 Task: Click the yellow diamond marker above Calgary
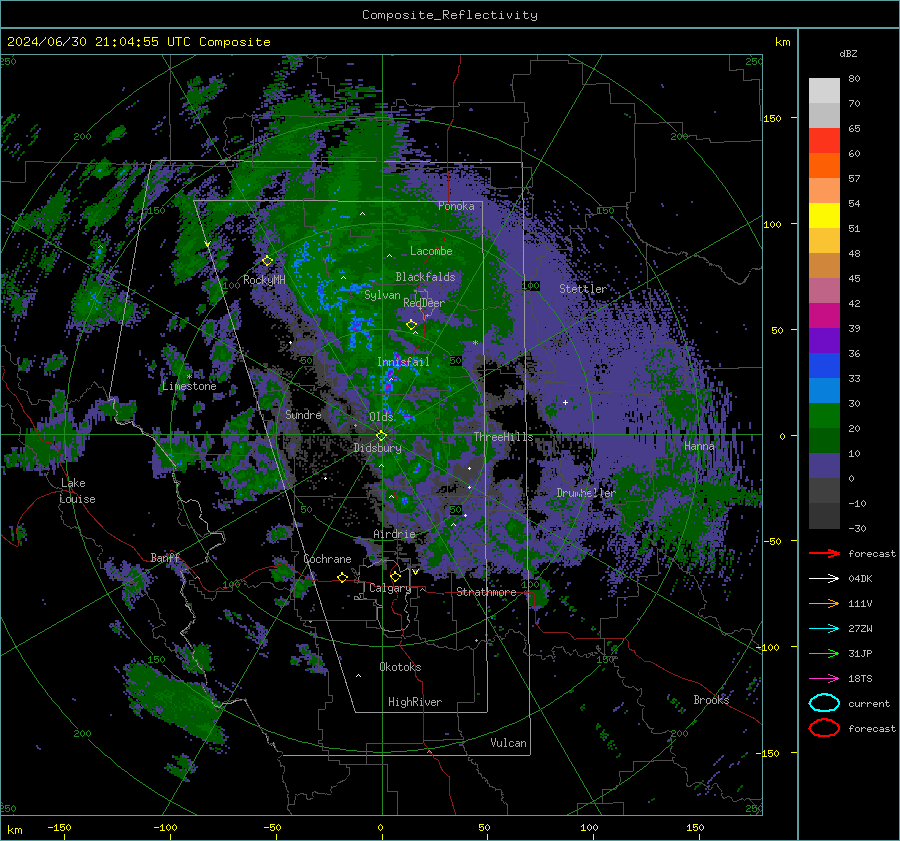pyautogui.click(x=395, y=576)
